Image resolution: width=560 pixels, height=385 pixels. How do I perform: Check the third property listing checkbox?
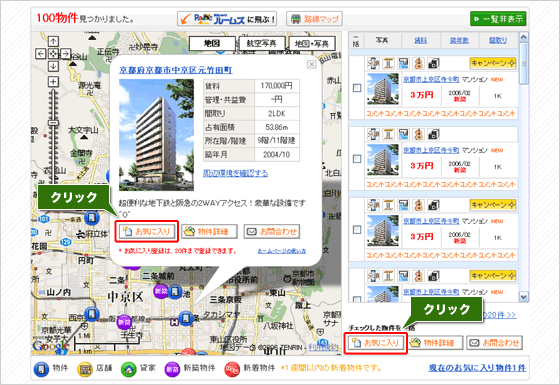click(357, 229)
